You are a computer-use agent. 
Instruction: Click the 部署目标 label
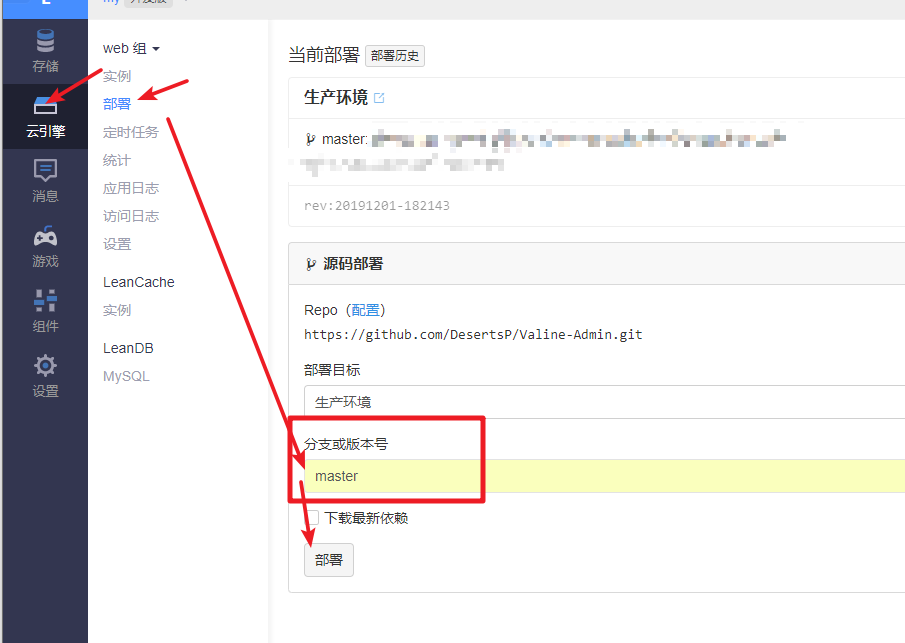[x=332, y=370]
